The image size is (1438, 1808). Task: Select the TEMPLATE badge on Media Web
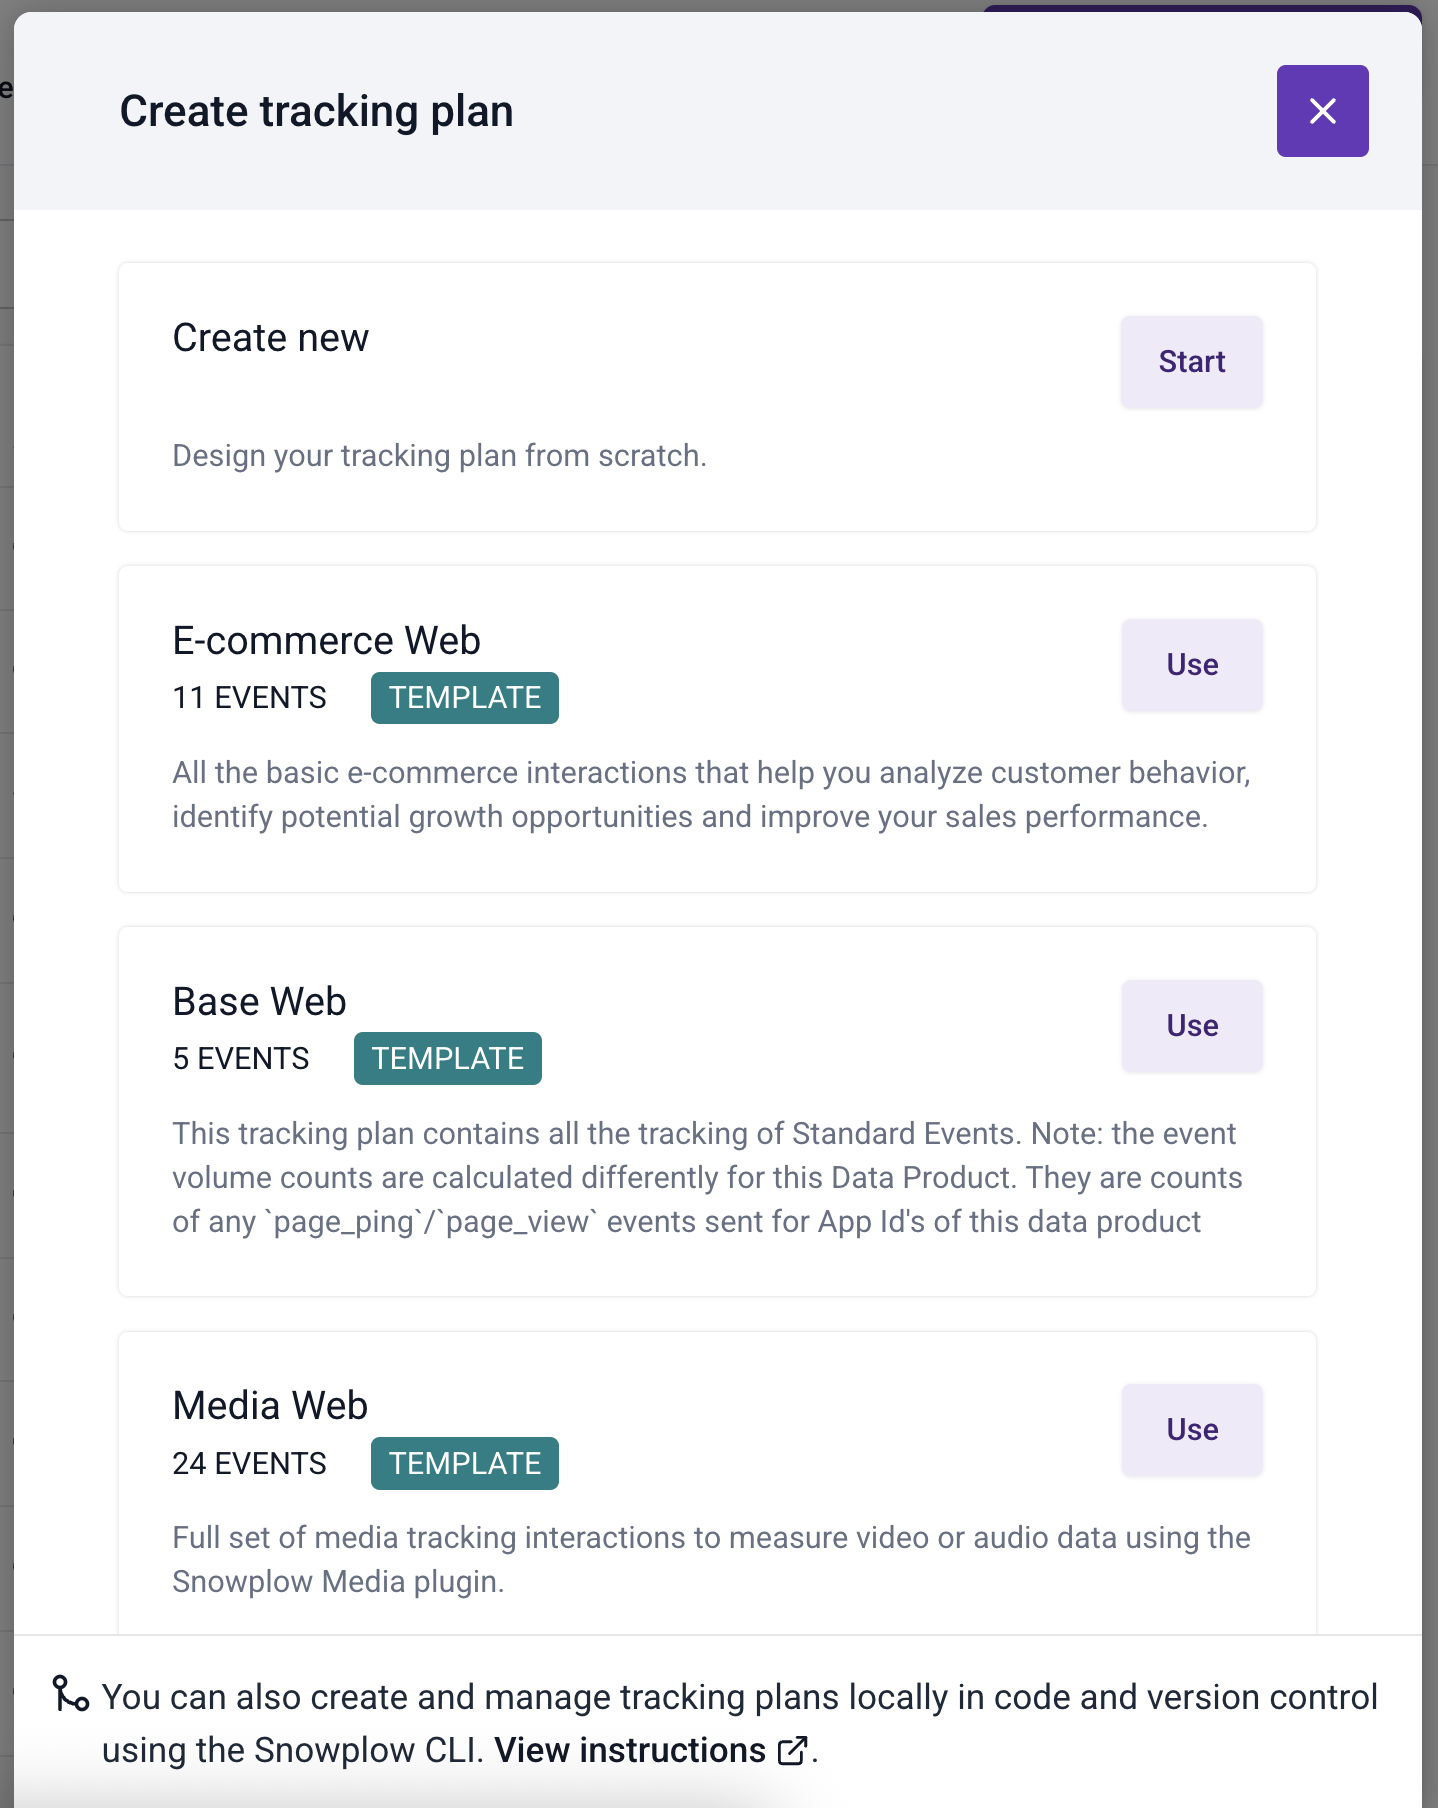[x=463, y=1463]
